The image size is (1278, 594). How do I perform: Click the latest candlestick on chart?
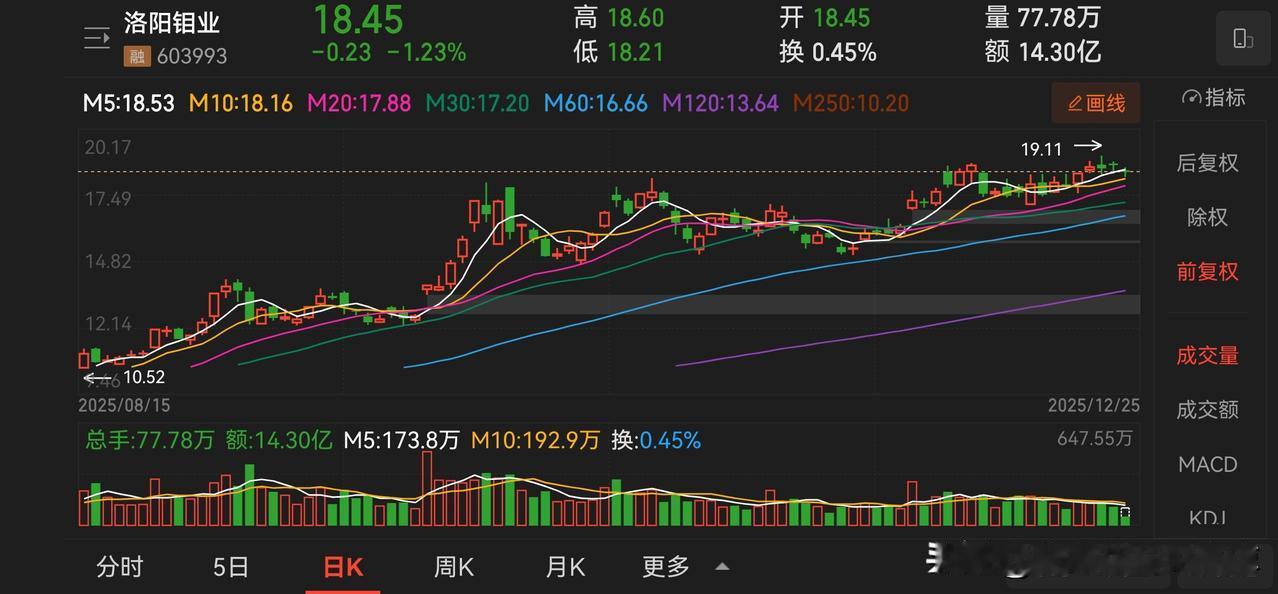(1126, 174)
